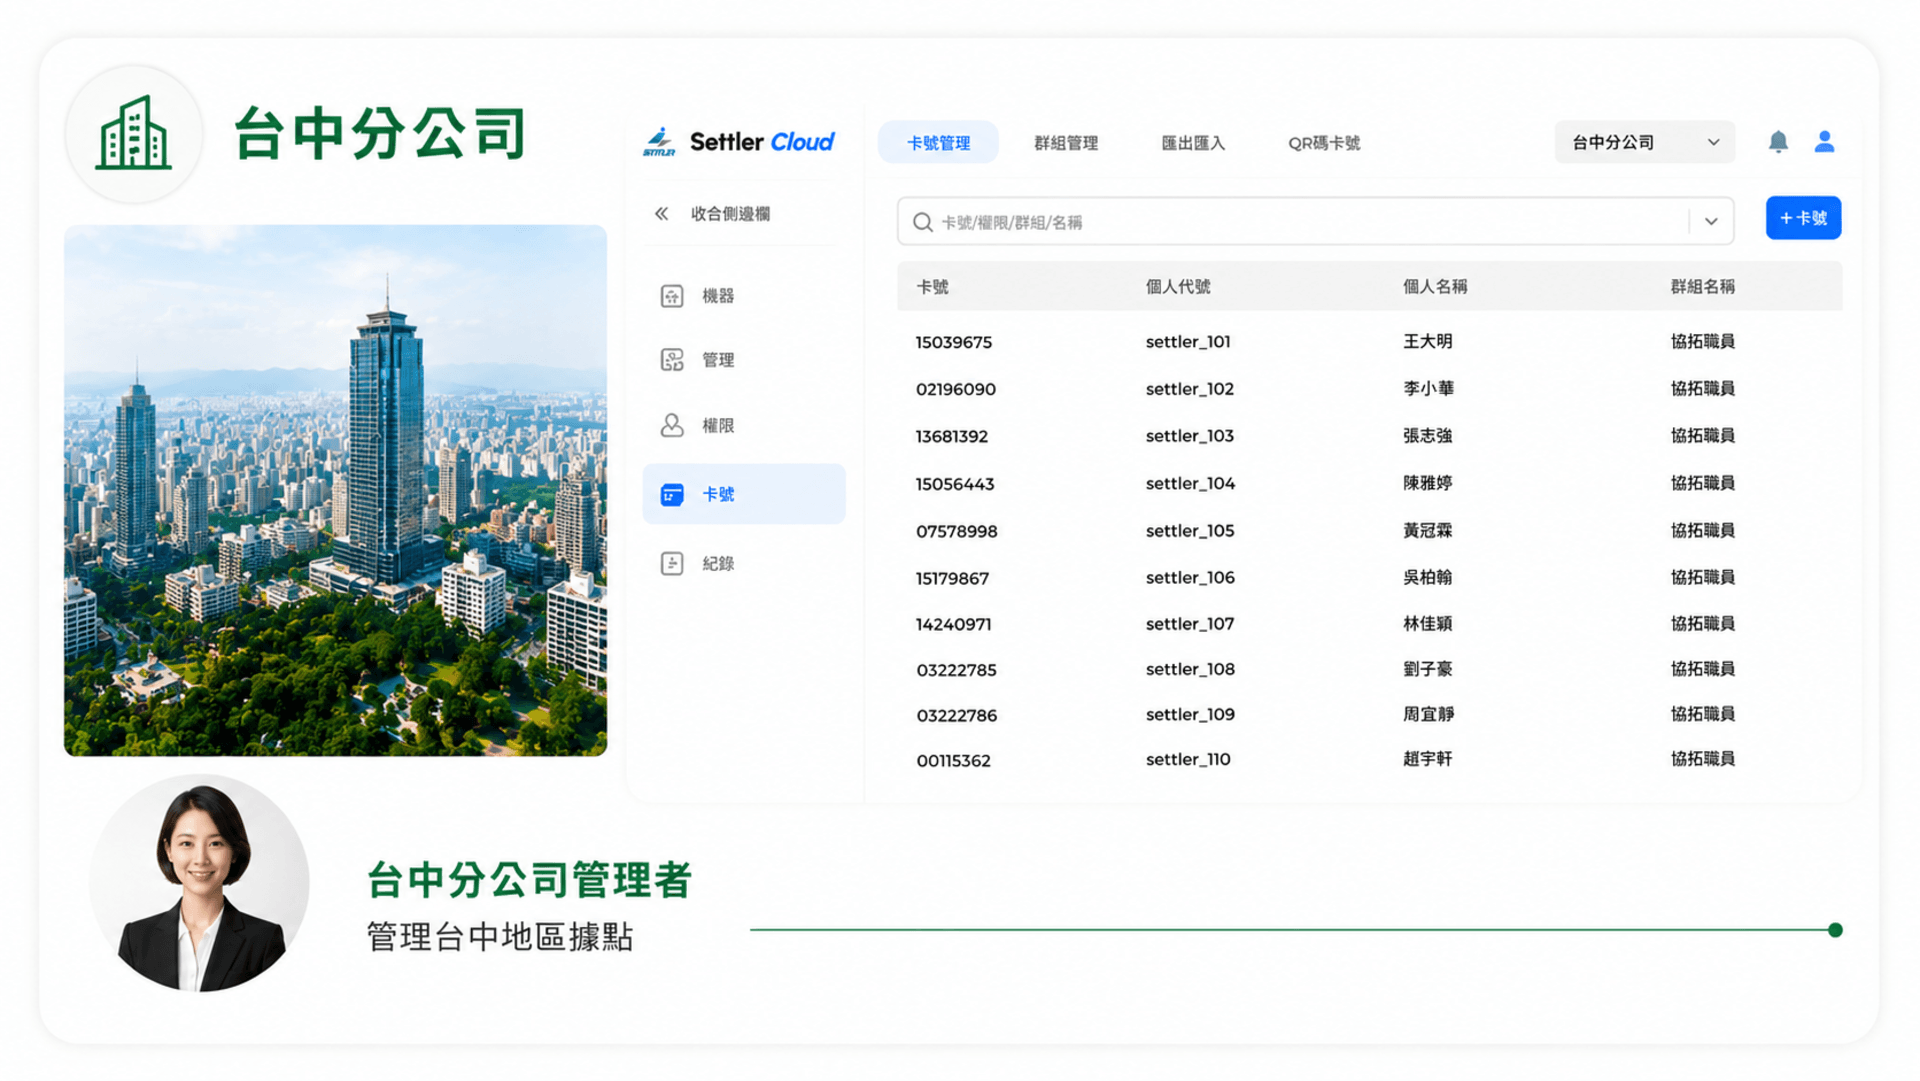The height and width of the screenshot is (1081, 1920).
Task: Select card number 02196090
Action: (956, 389)
